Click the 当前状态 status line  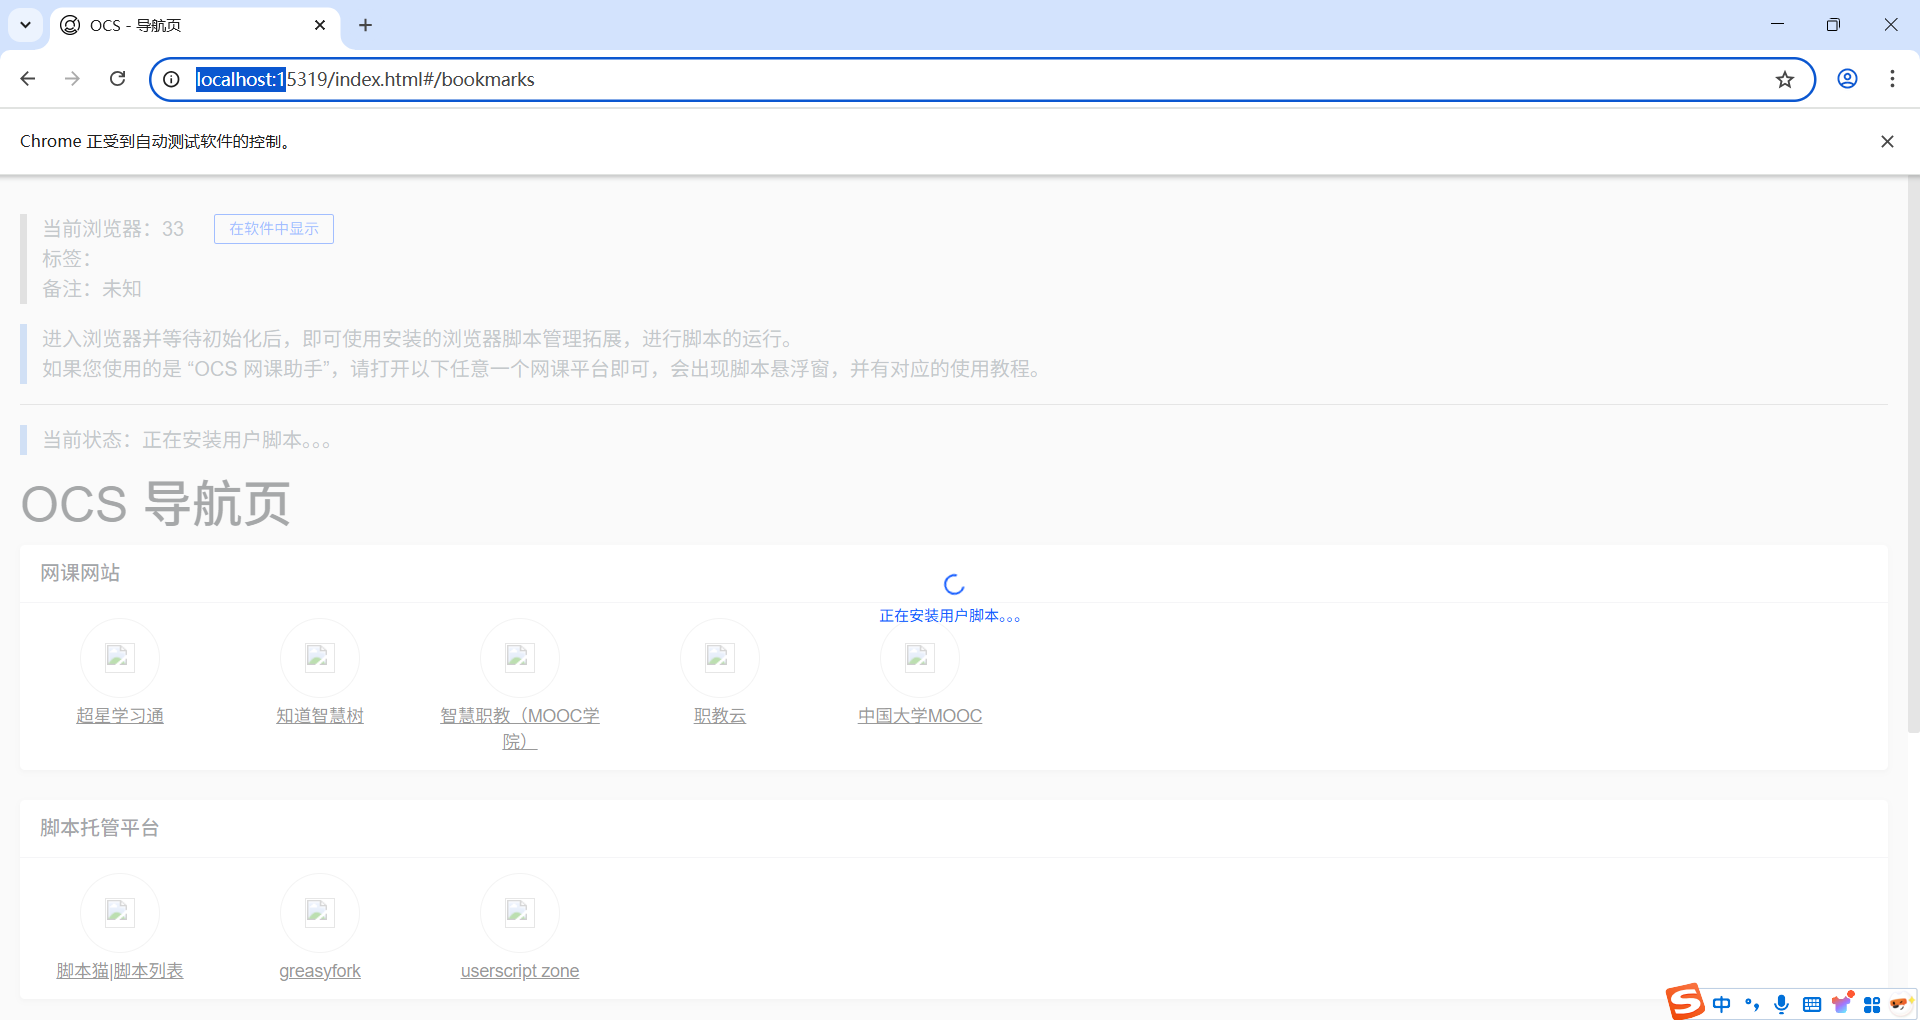tap(186, 440)
